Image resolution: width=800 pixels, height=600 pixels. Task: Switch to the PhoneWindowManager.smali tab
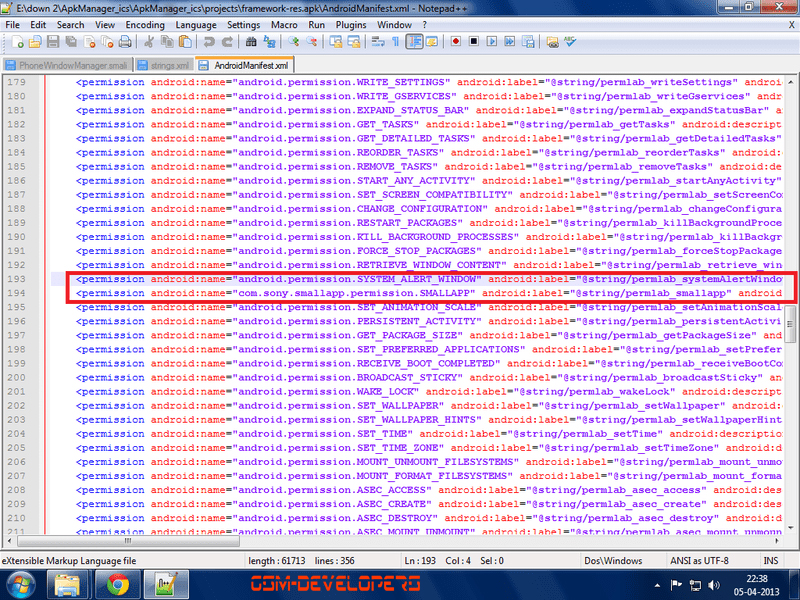(x=67, y=65)
